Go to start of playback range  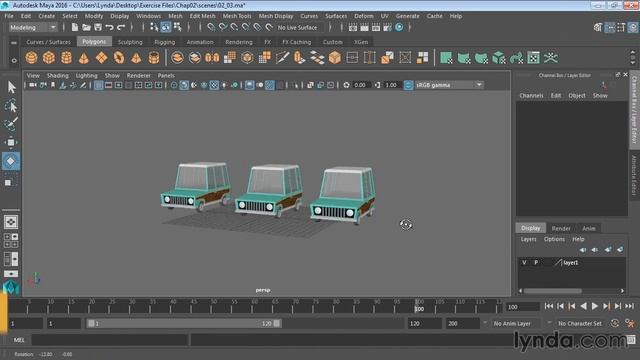tap(549, 306)
